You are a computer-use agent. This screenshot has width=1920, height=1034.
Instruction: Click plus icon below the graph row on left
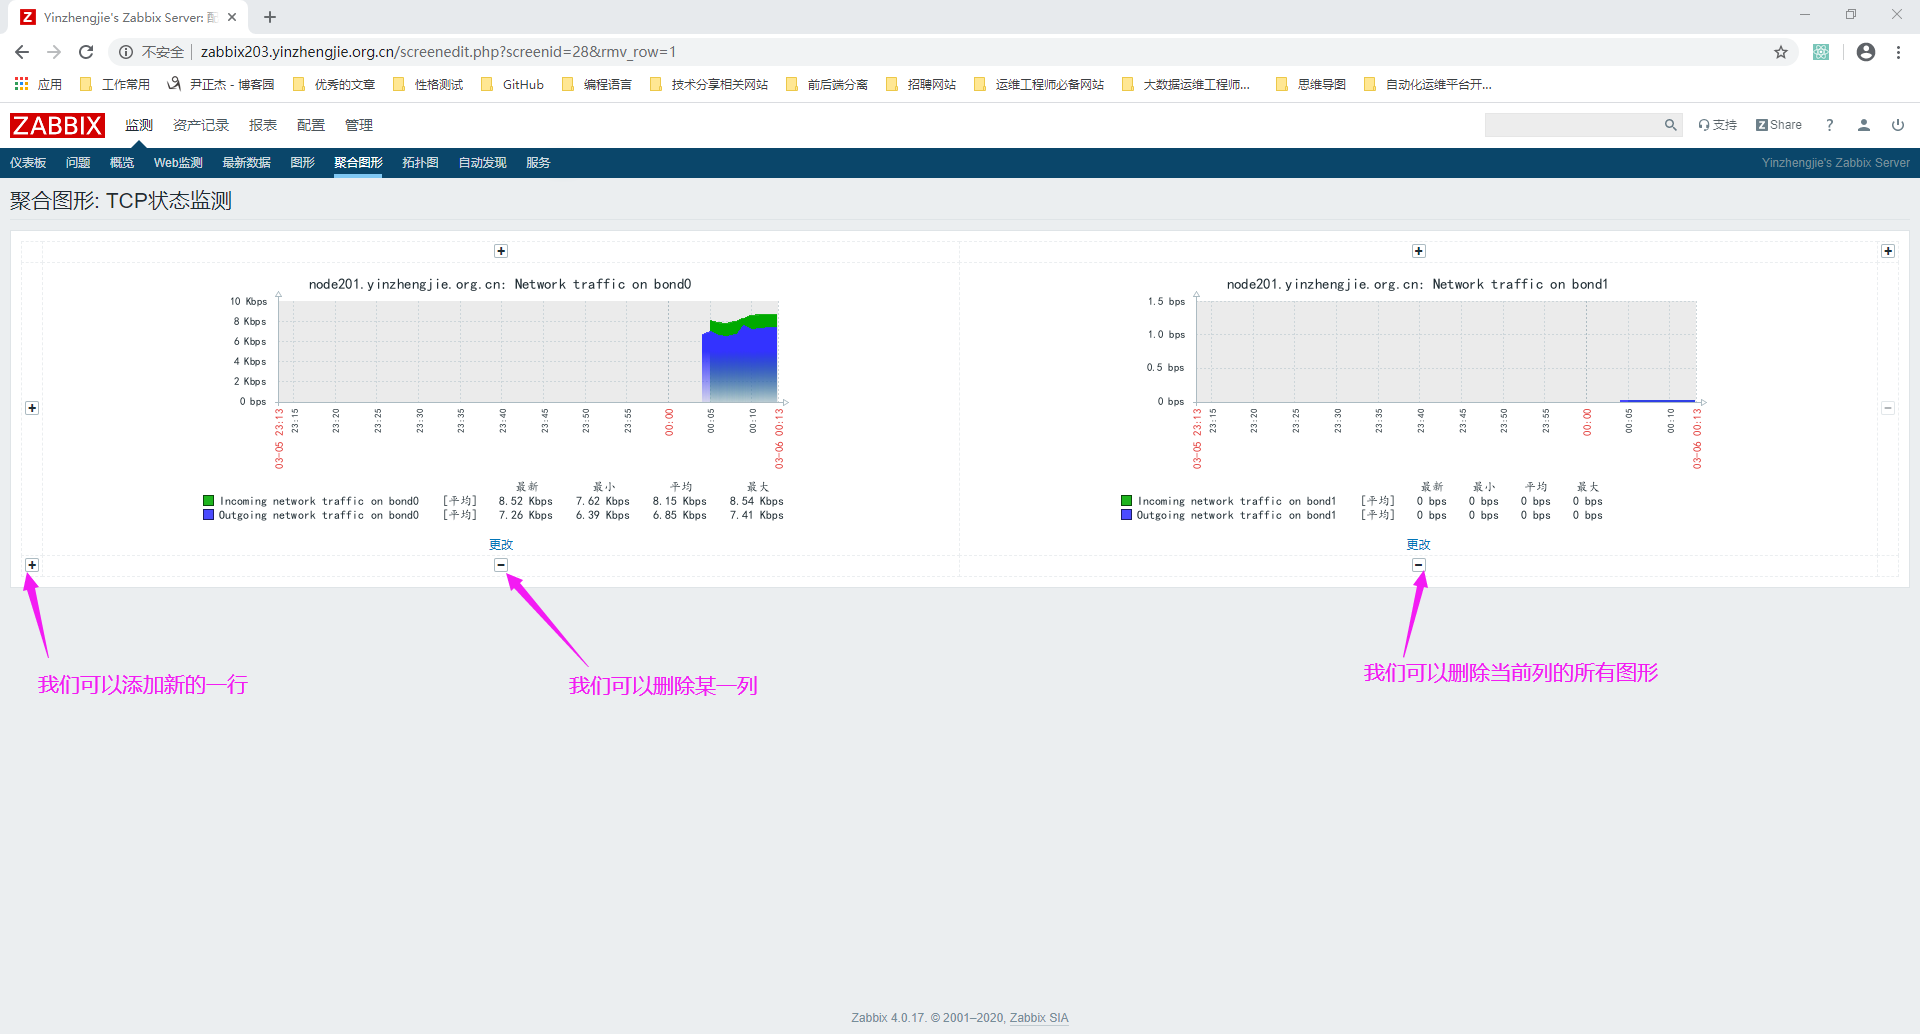[32, 565]
